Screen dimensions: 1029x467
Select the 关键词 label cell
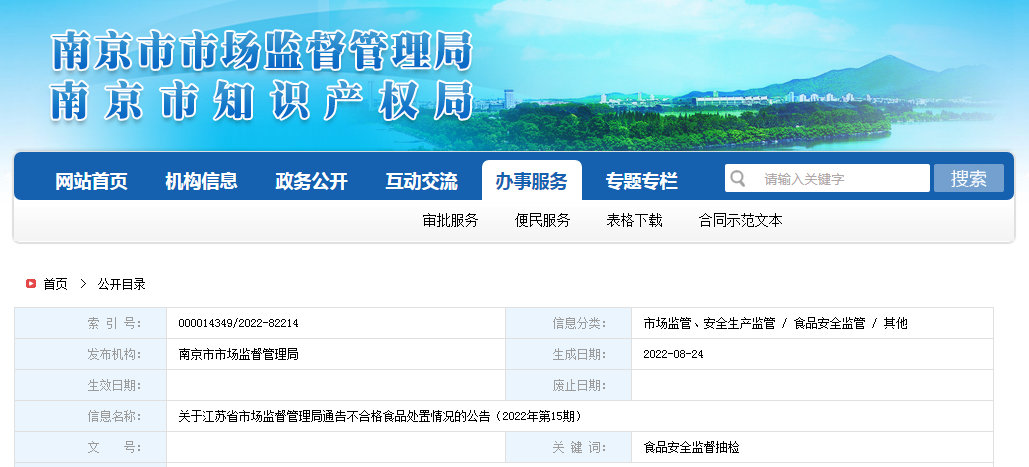pyautogui.click(x=568, y=447)
